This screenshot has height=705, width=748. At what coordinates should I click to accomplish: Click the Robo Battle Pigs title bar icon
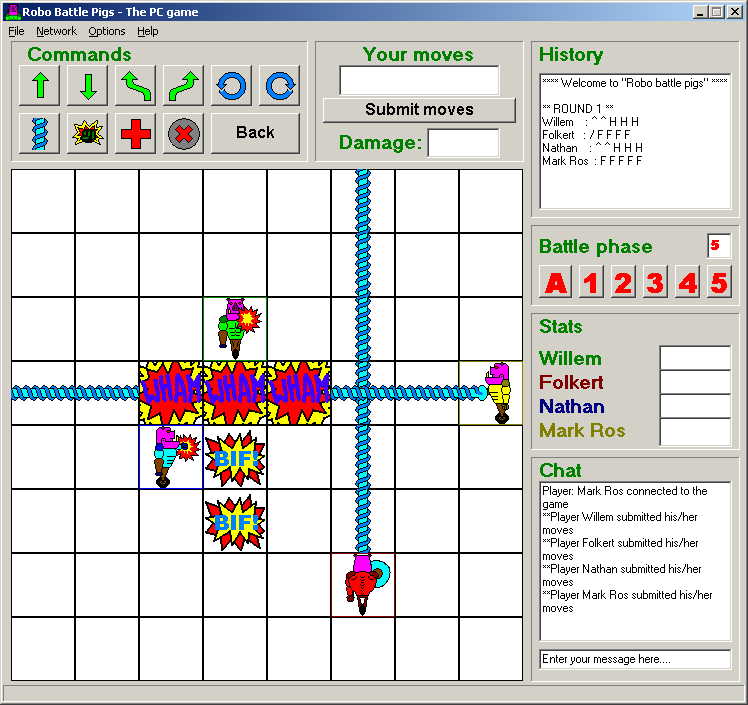pos(13,11)
